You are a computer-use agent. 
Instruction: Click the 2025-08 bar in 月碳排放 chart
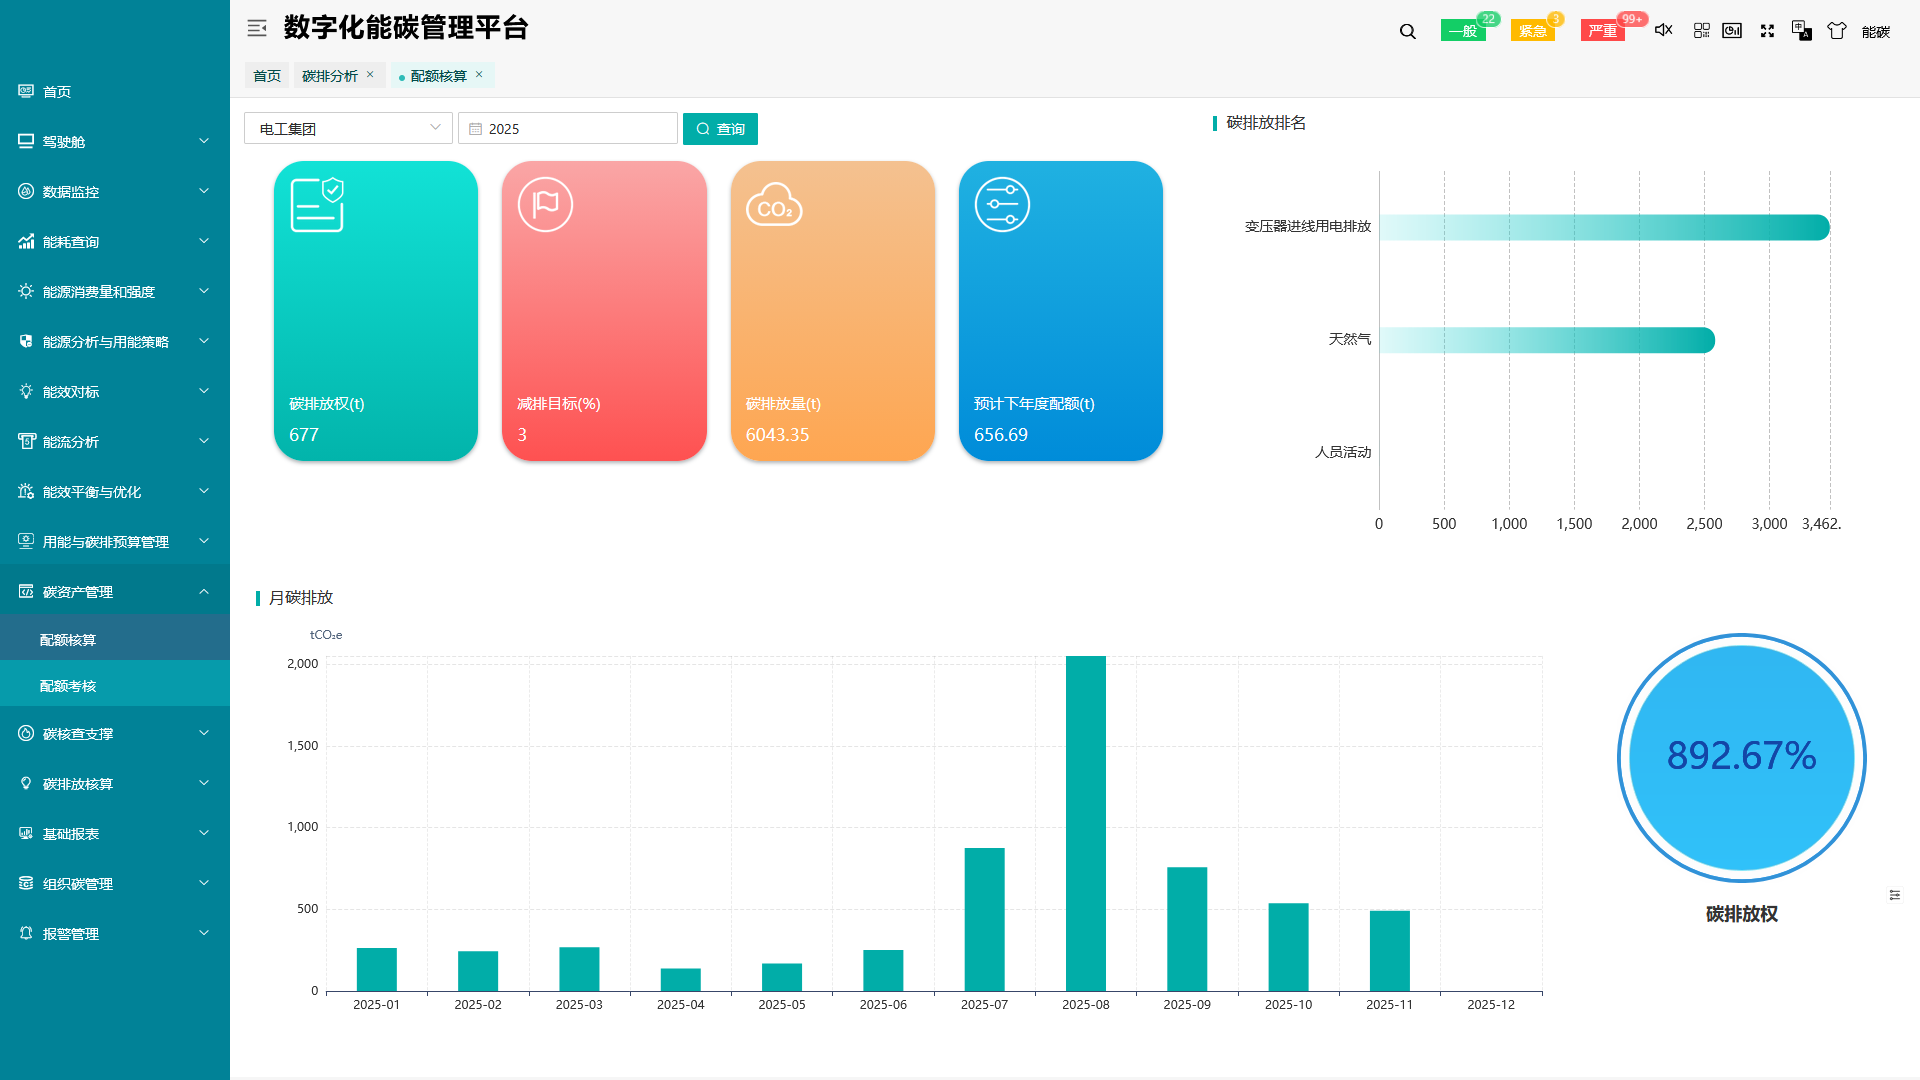tap(1086, 820)
